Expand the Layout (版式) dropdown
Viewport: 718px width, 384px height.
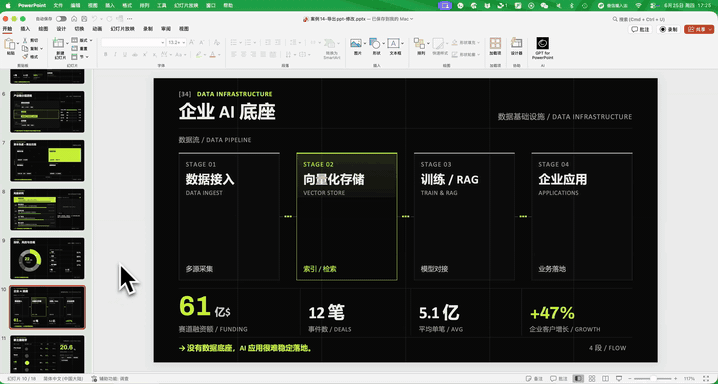90,40
